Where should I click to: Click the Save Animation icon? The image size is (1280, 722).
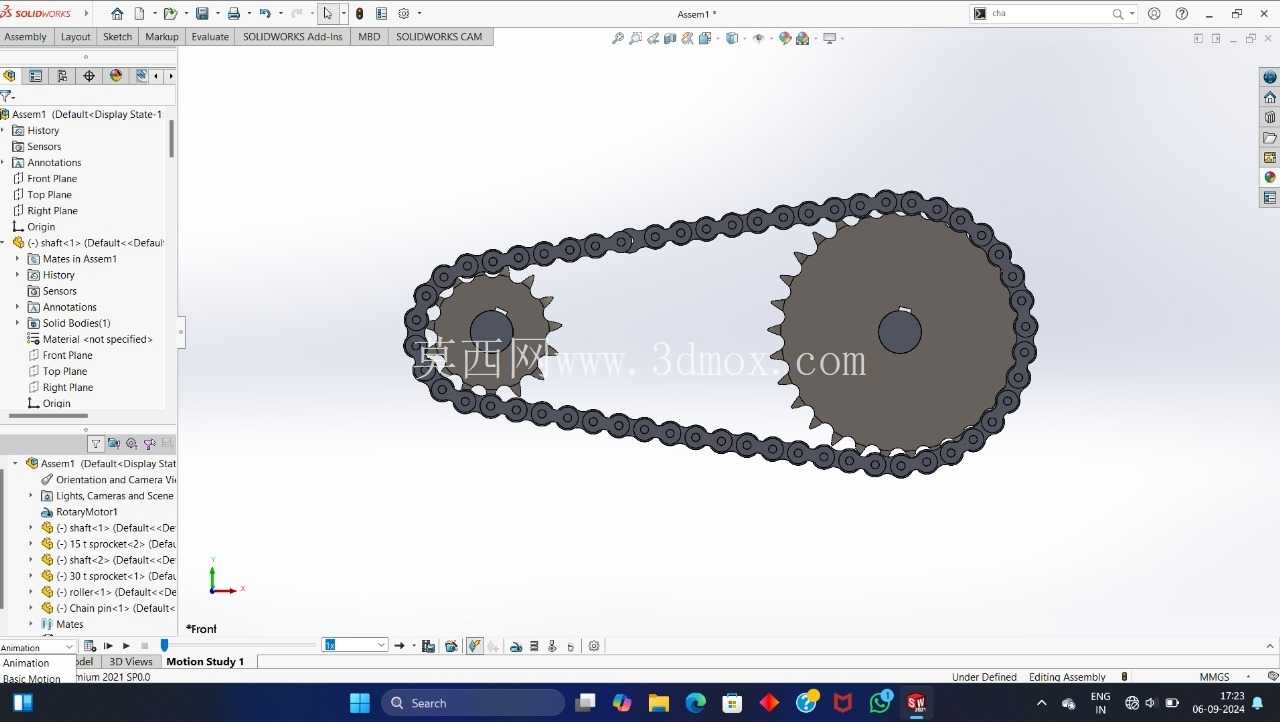pyautogui.click(x=428, y=646)
